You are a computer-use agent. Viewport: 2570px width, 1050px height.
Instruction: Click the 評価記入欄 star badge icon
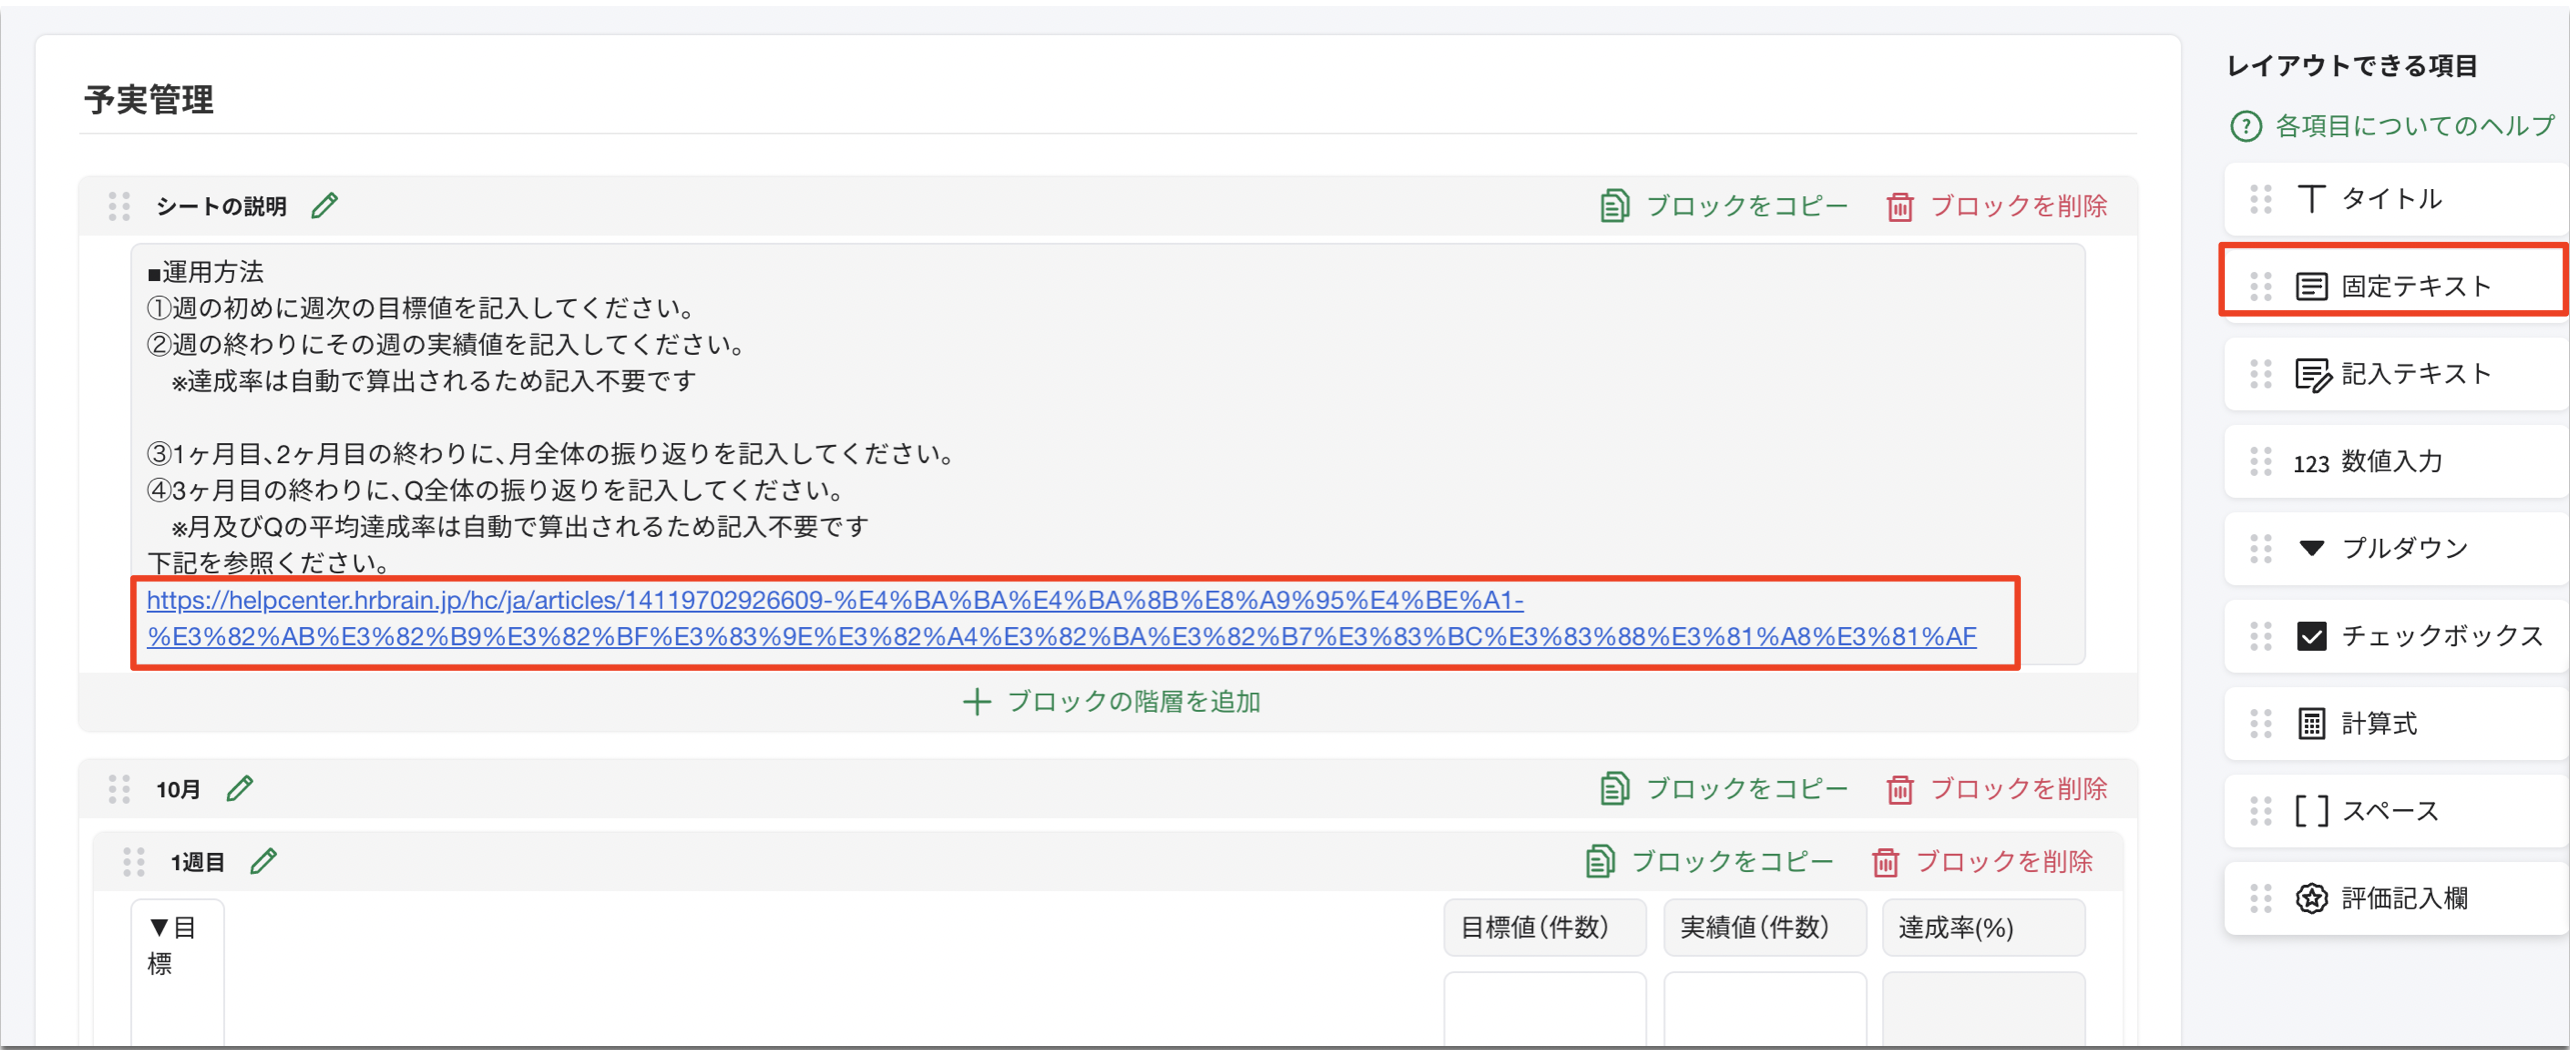point(2311,899)
